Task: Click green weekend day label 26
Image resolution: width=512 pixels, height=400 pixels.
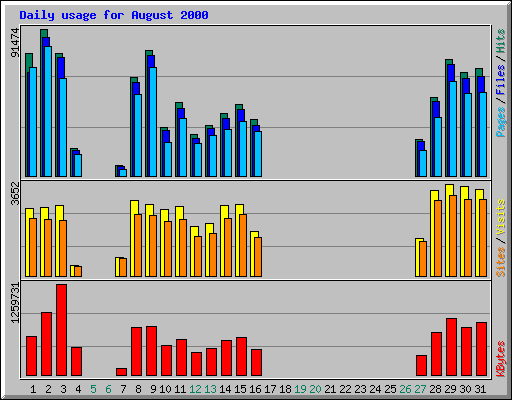Action: [405, 389]
